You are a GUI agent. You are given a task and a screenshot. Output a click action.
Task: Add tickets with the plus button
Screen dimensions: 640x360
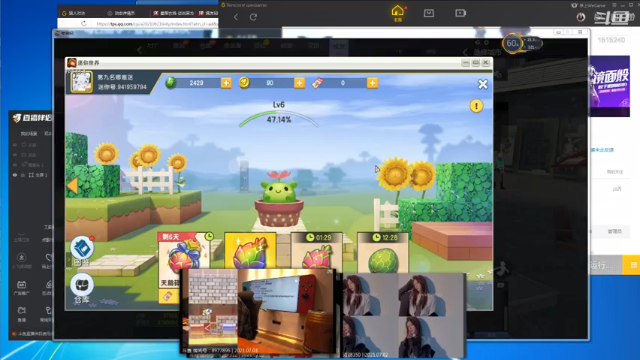click(x=372, y=83)
